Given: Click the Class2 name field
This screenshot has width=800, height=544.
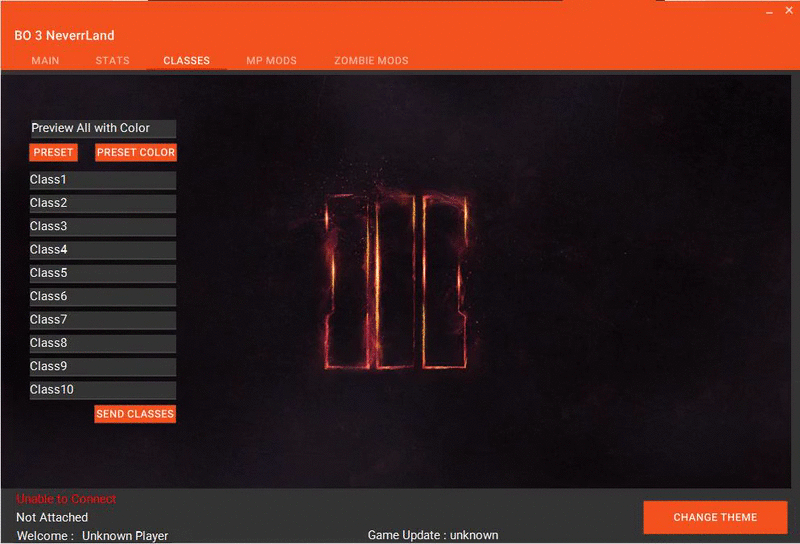Looking at the screenshot, I should pos(103,204).
